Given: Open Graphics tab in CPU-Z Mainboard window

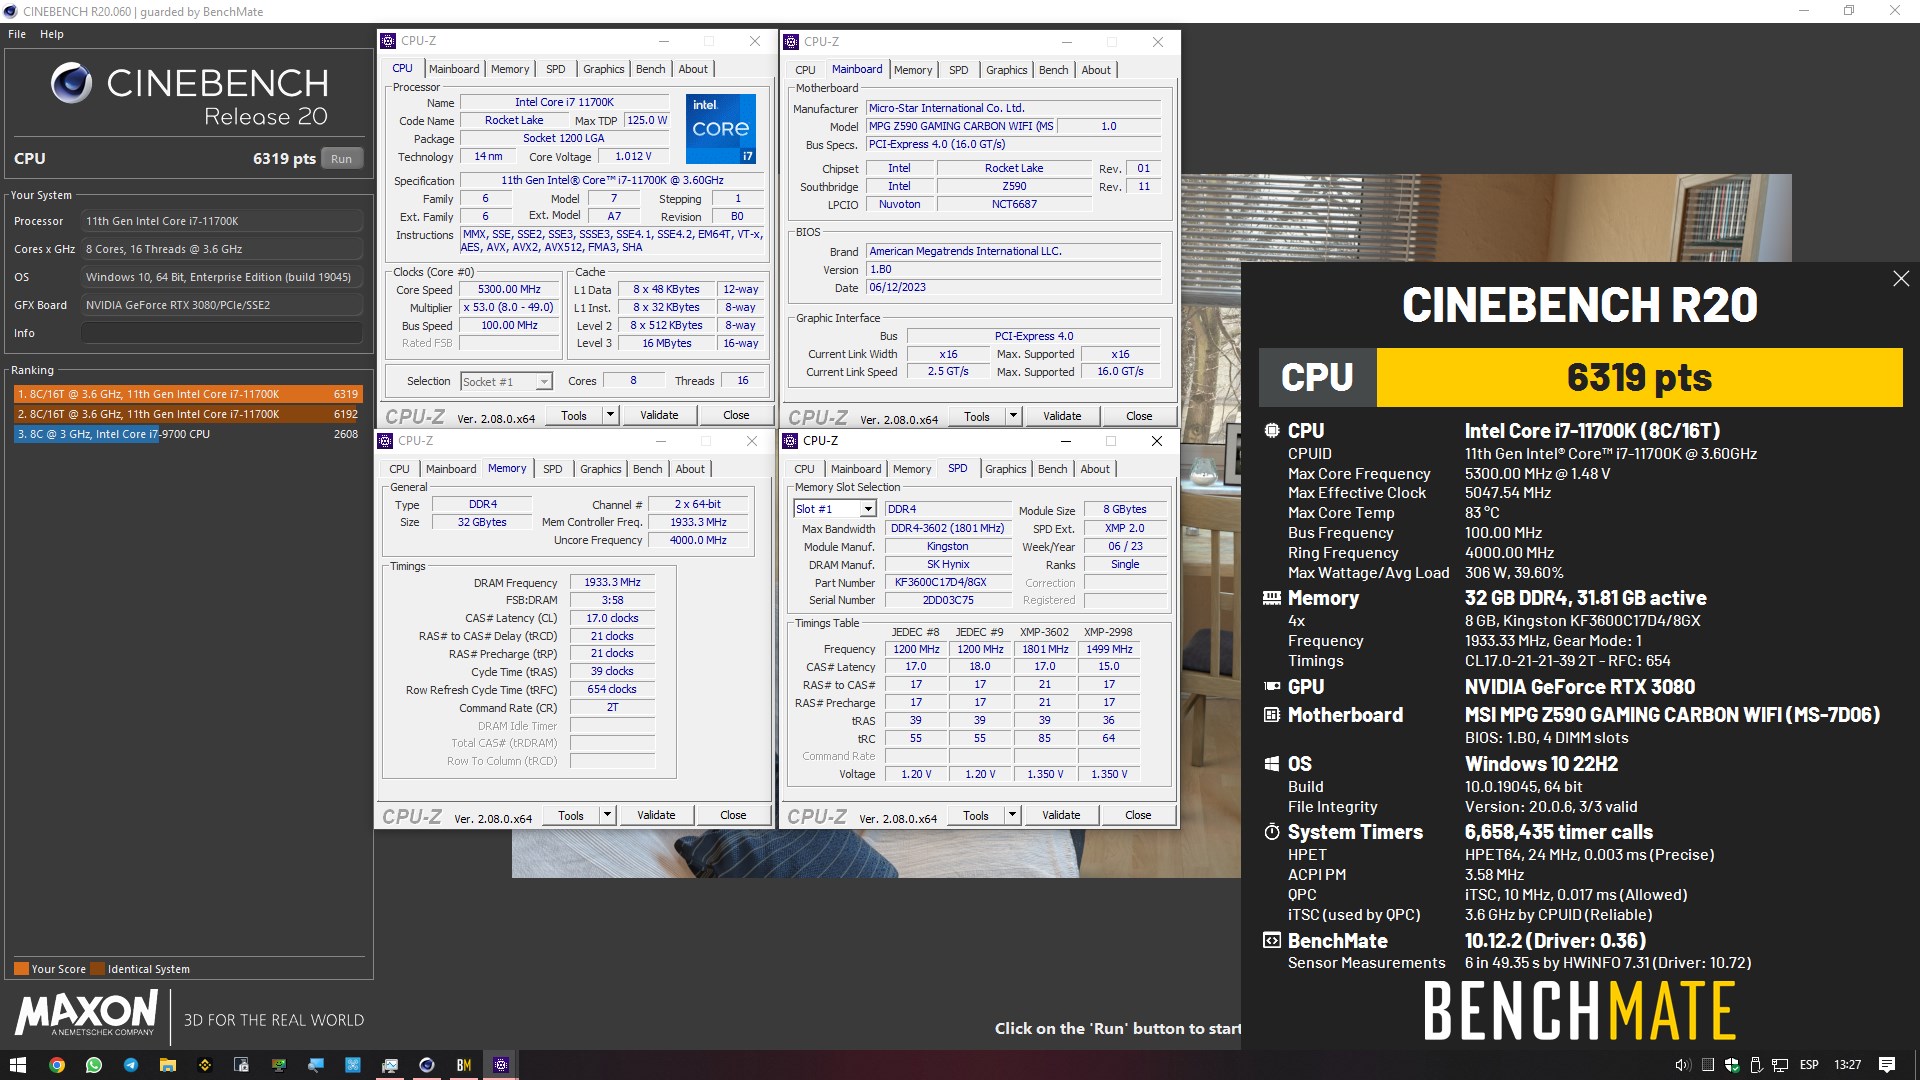Looking at the screenshot, I should click(x=1006, y=70).
